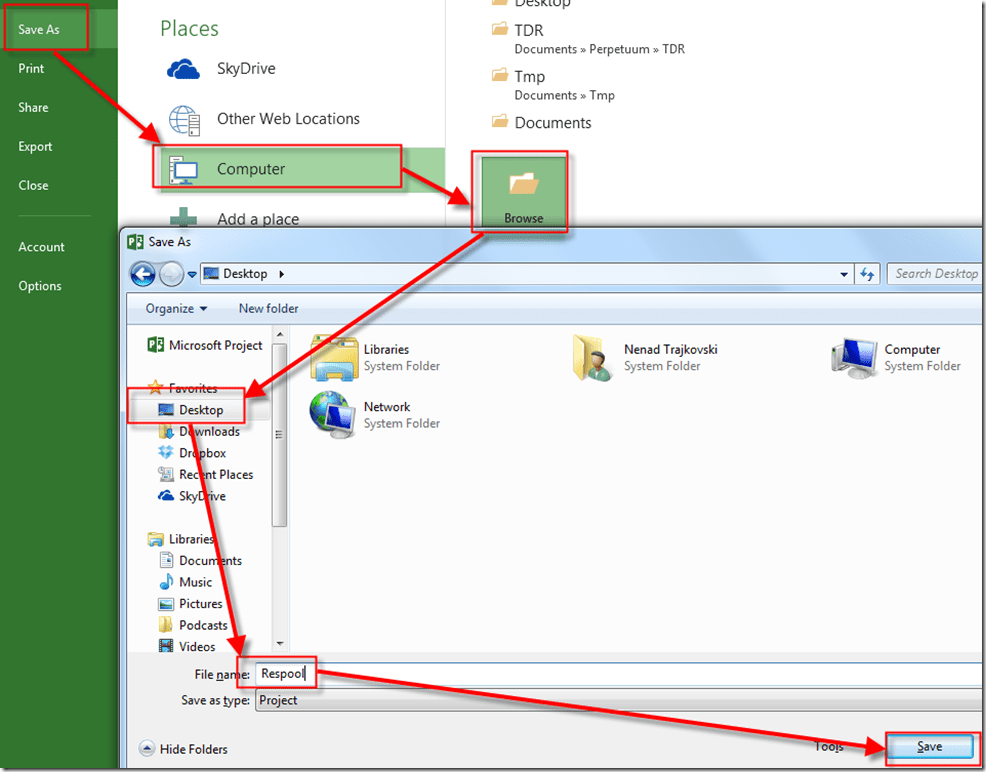
Task: Select Desktop under Favorites
Action: 200,410
